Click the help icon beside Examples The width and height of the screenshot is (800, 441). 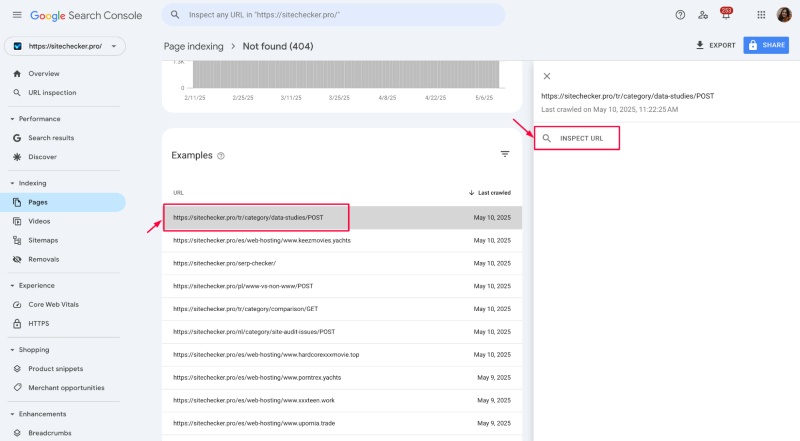click(221, 156)
